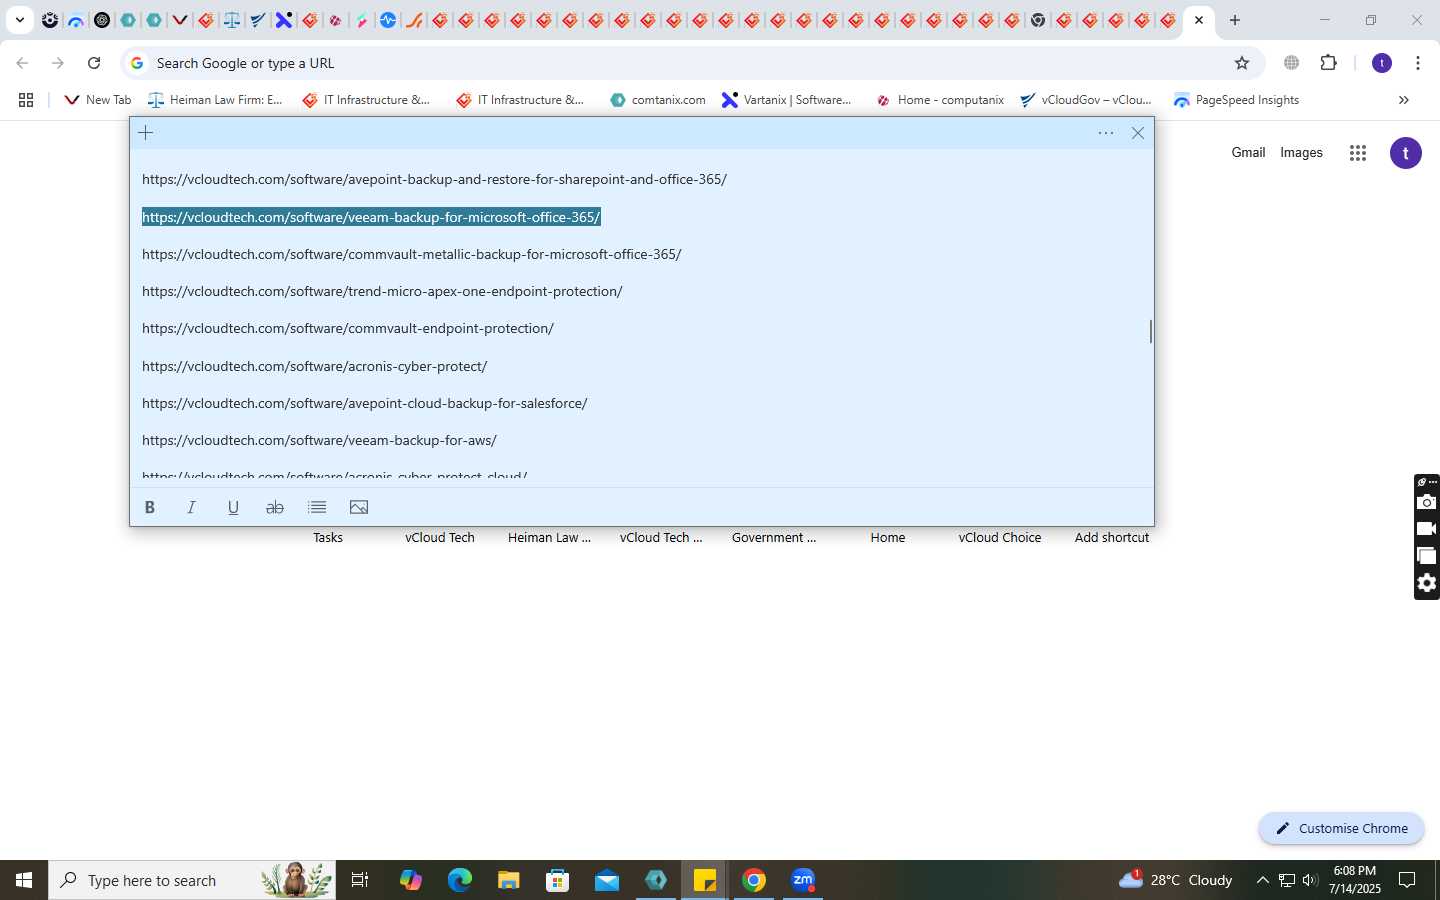Image resolution: width=1440 pixels, height=900 pixels.
Task: Switch to the PageSpeed Insights tab with the blue arc icon
Action: coord(76,20)
